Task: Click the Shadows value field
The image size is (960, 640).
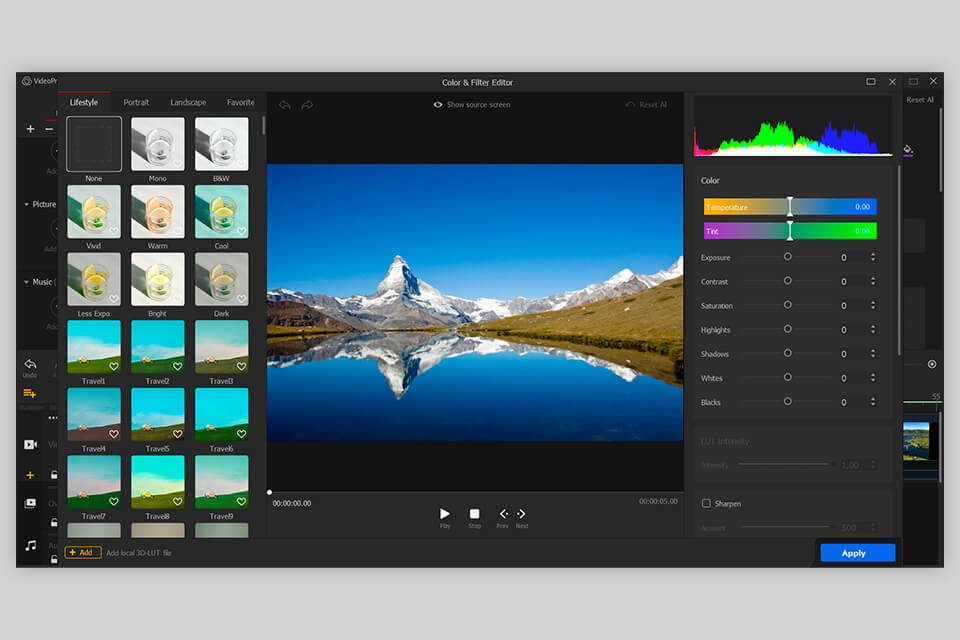Action: coord(851,354)
